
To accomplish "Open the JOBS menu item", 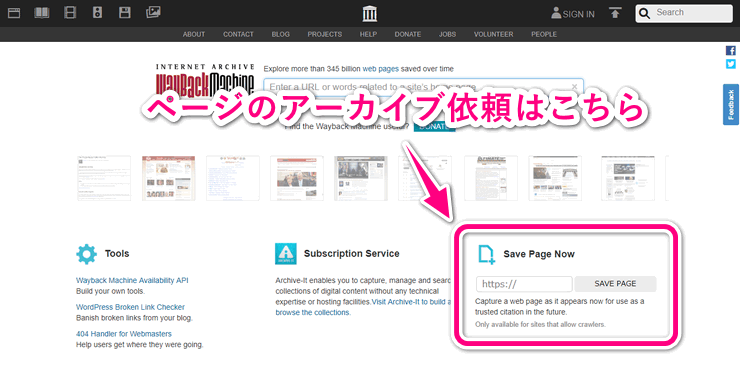I will click(447, 34).
